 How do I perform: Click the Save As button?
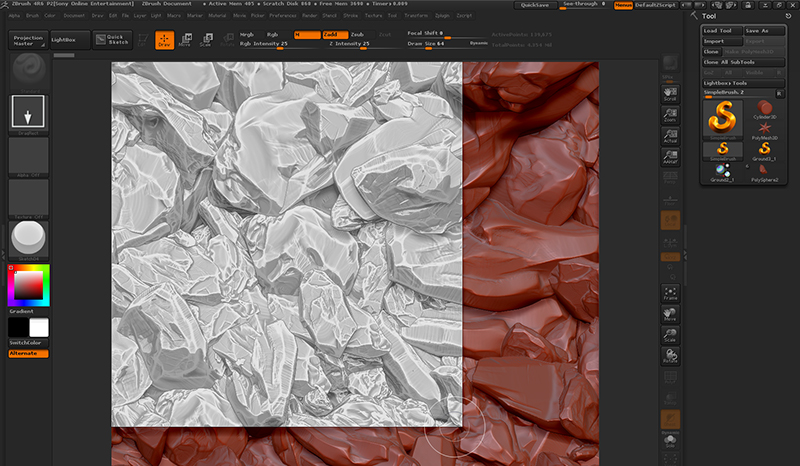(x=764, y=31)
